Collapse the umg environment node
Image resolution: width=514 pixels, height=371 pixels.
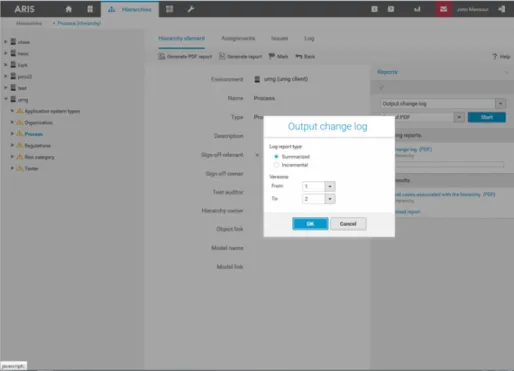click(x=6, y=99)
